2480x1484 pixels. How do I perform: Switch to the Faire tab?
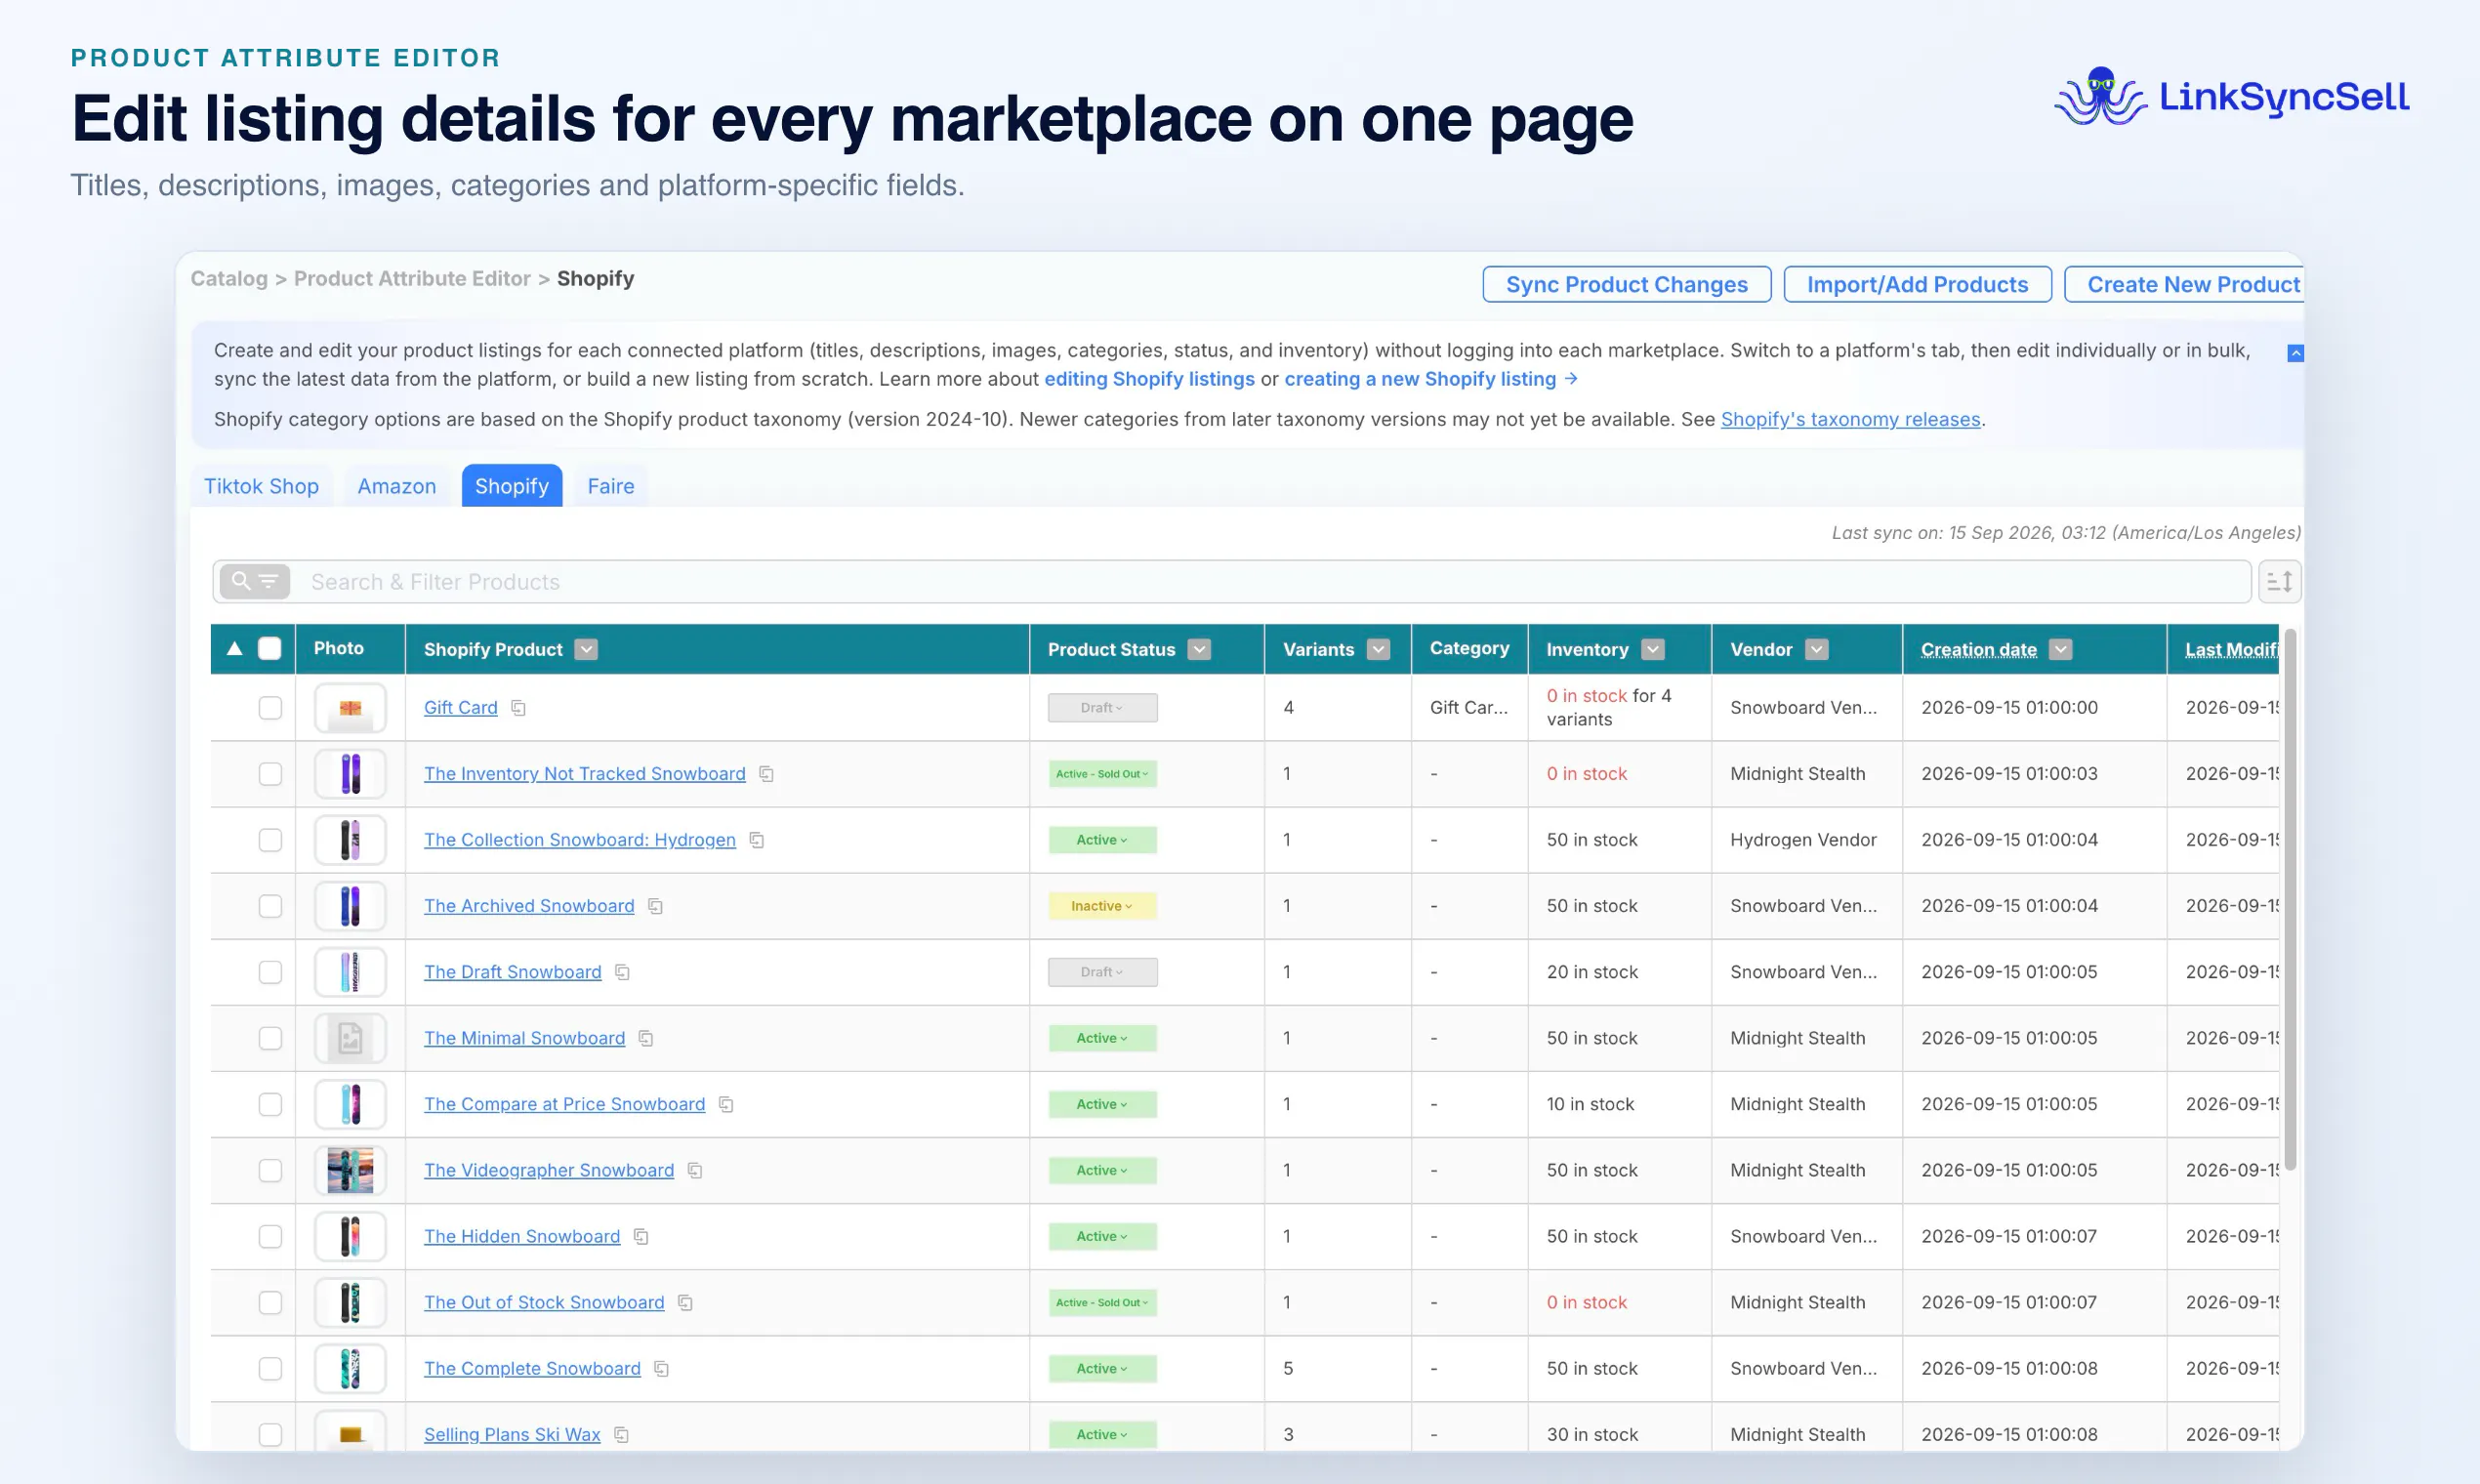611,486
